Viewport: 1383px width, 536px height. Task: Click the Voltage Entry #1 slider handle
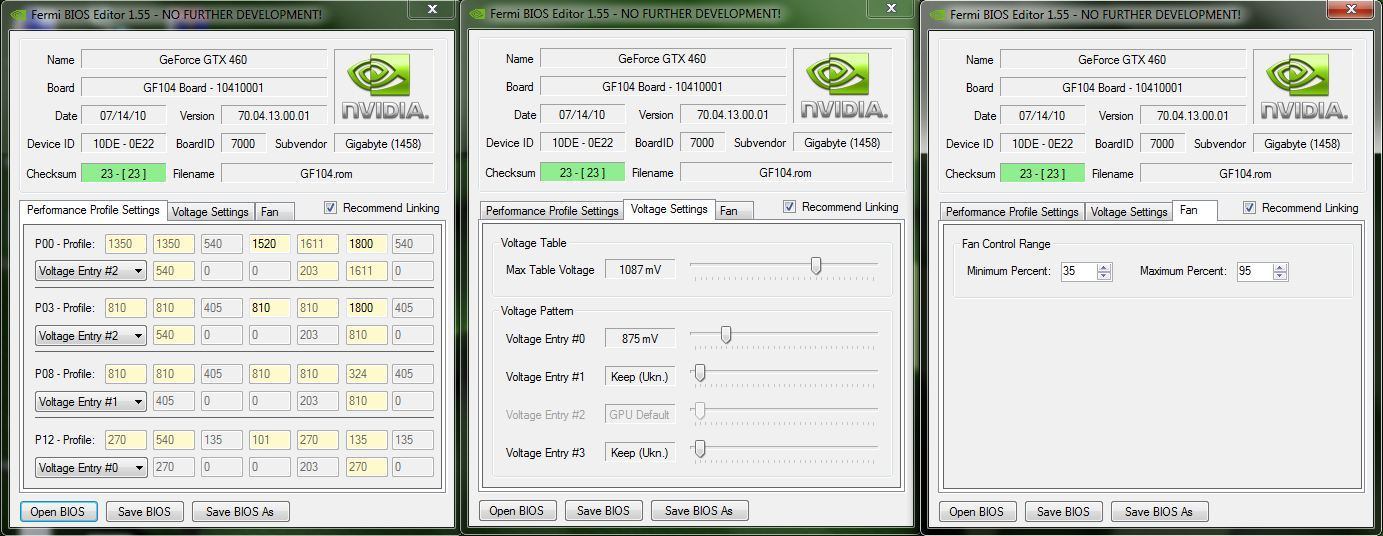click(x=700, y=373)
